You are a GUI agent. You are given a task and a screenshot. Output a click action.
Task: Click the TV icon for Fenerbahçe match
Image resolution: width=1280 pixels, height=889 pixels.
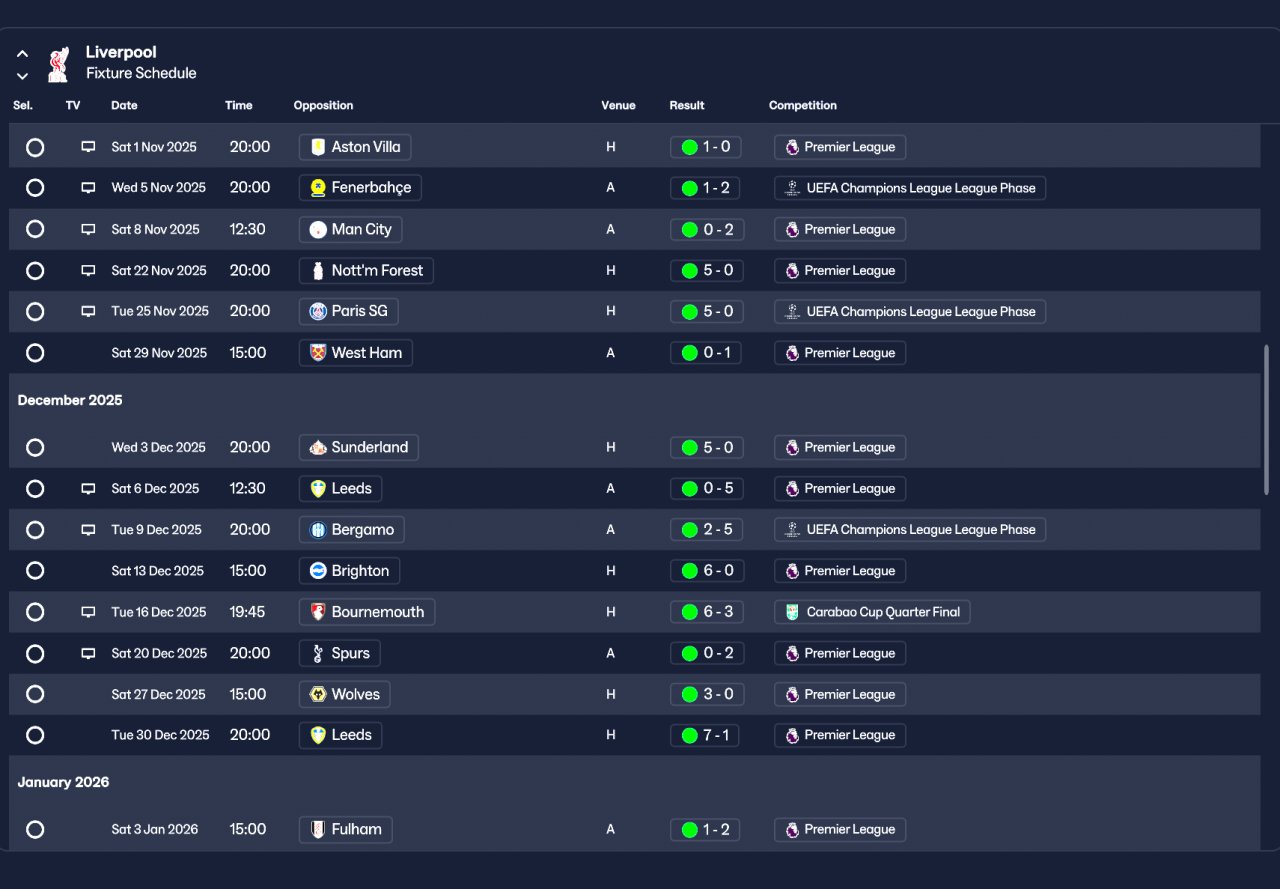point(88,188)
